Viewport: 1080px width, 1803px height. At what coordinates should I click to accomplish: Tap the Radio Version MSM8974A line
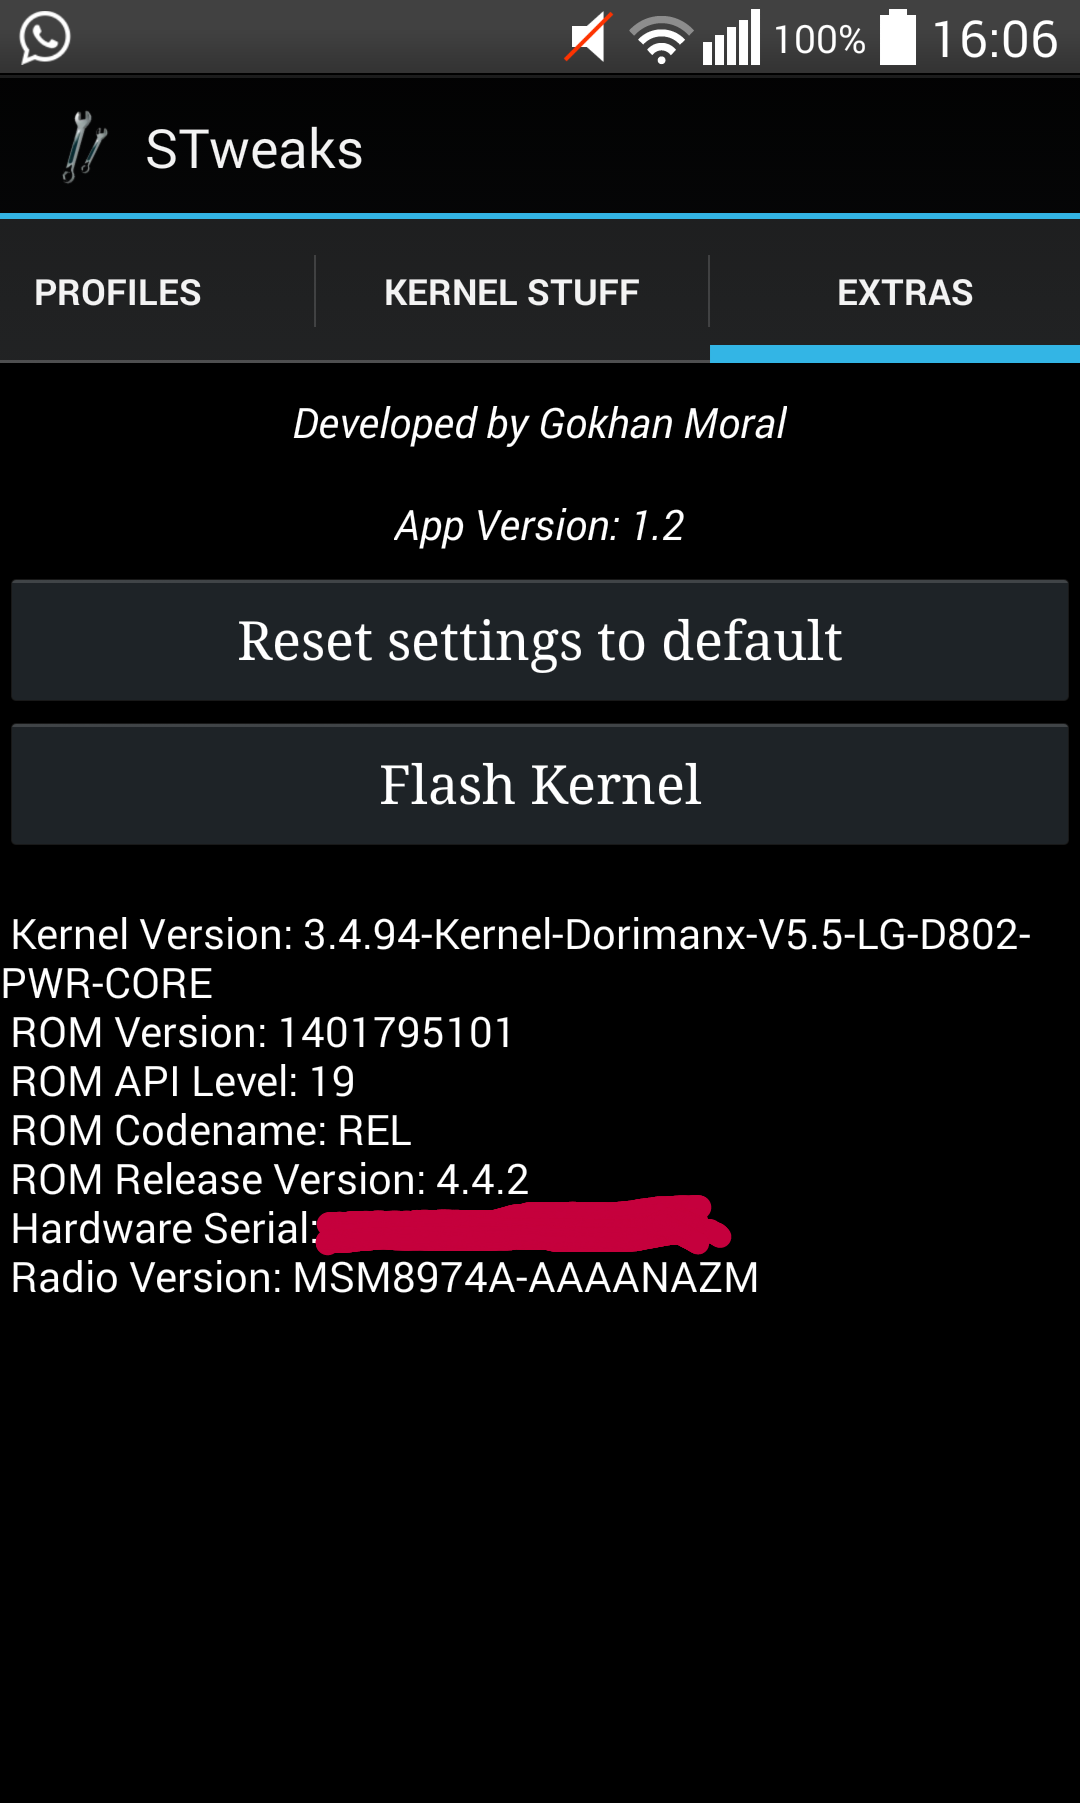[x=384, y=1277]
